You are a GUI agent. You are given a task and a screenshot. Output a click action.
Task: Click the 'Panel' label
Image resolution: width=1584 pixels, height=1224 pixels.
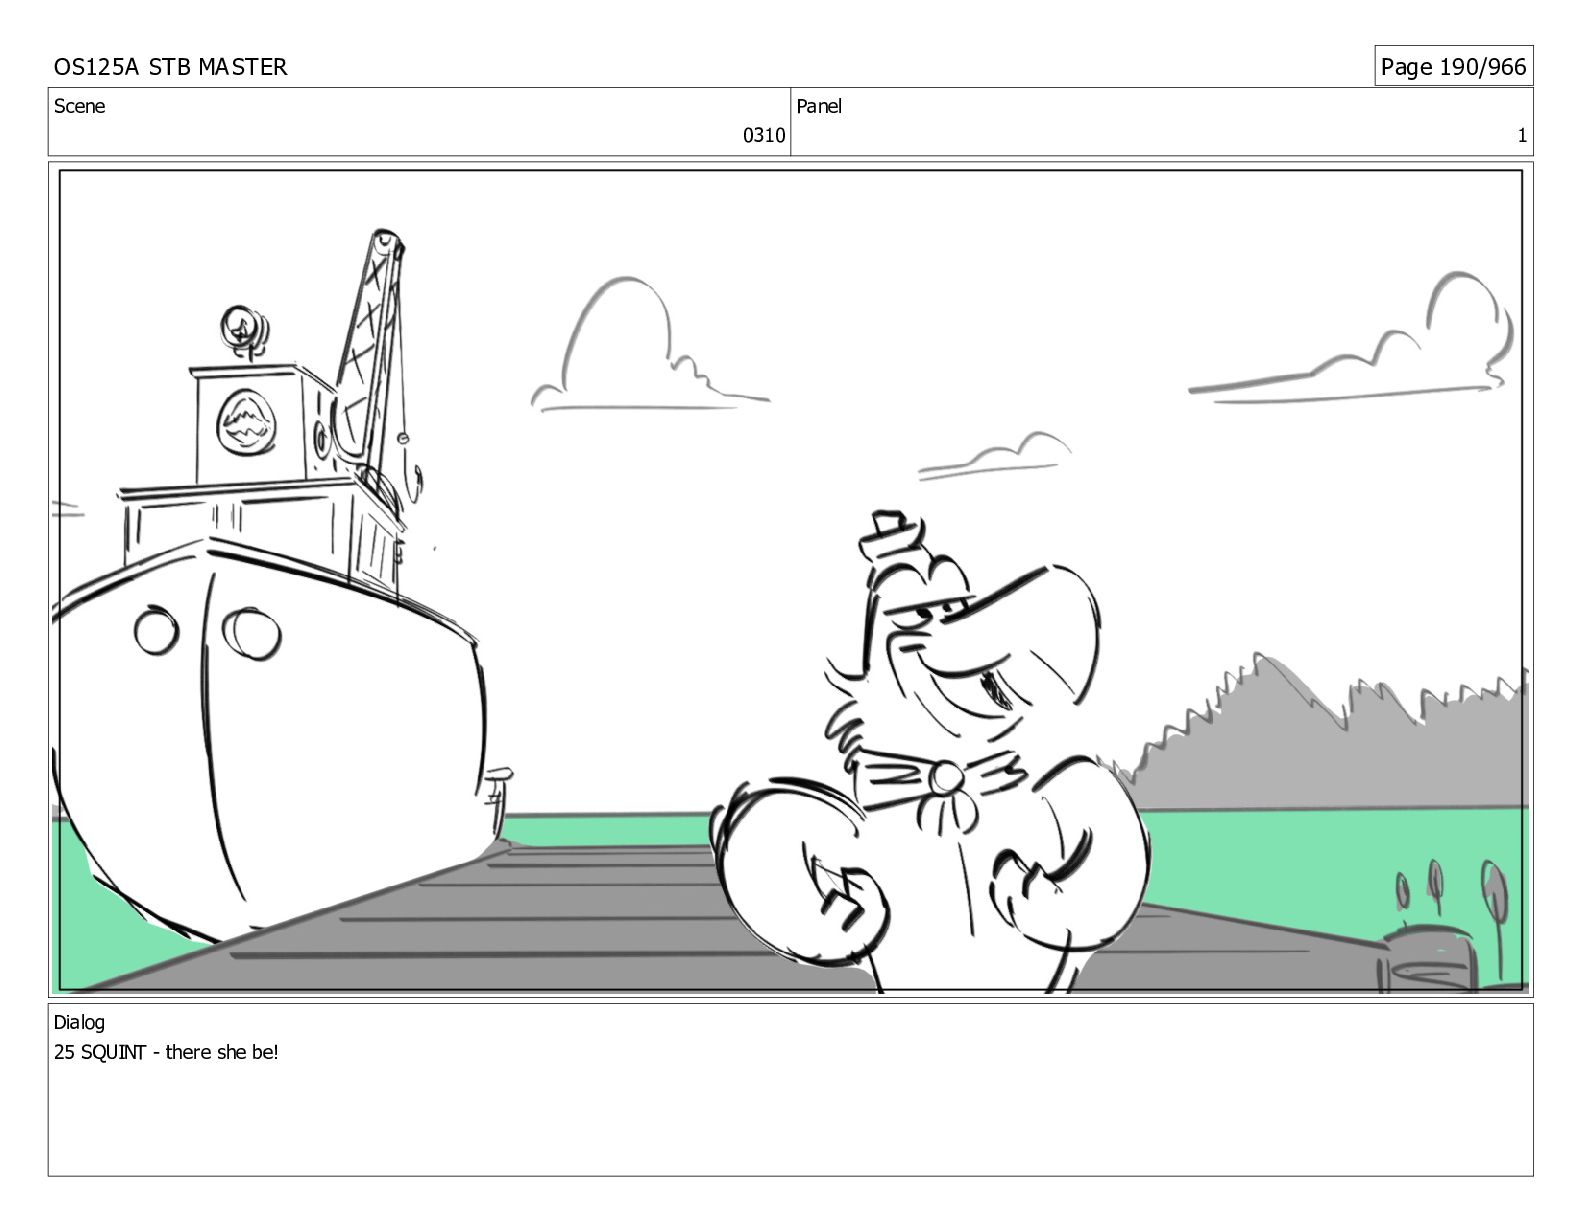coord(819,106)
